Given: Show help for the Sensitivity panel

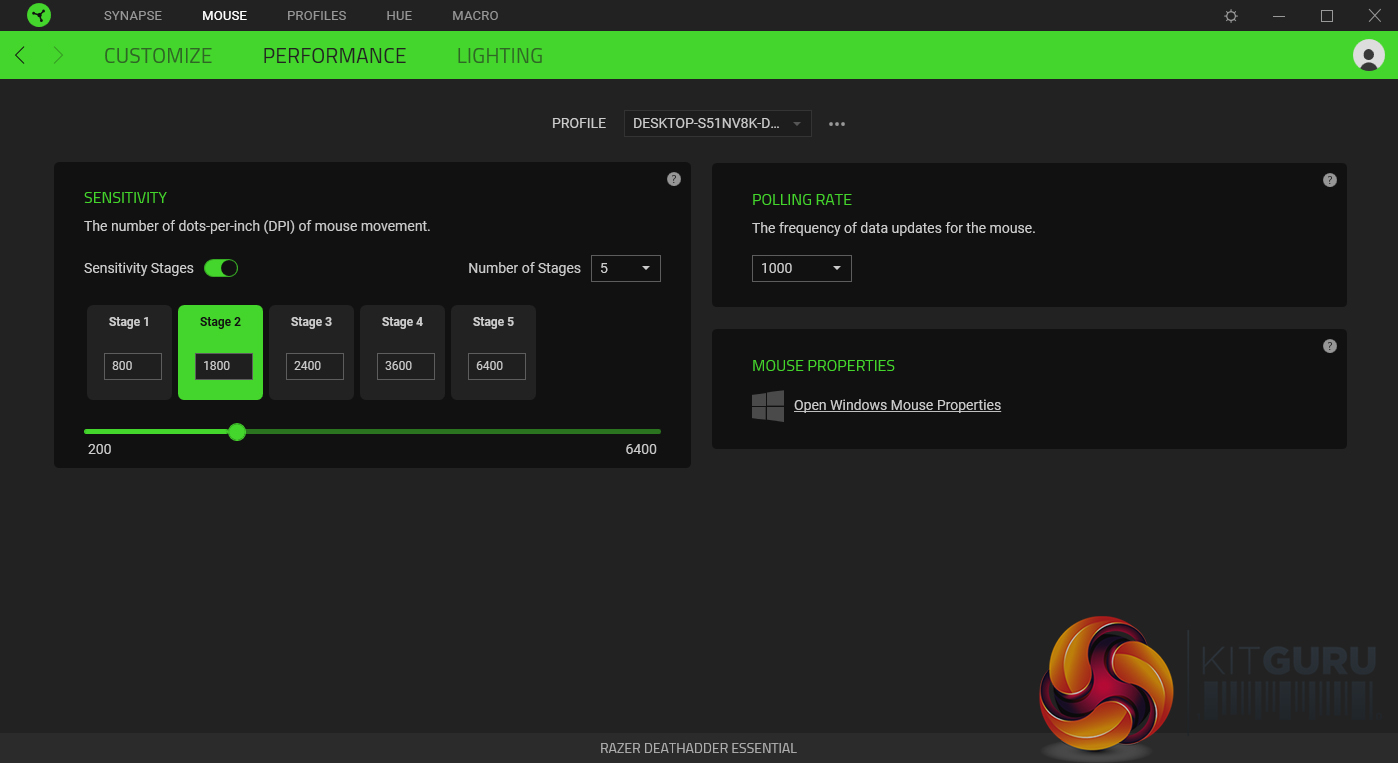Looking at the screenshot, I should click(674, 179).
